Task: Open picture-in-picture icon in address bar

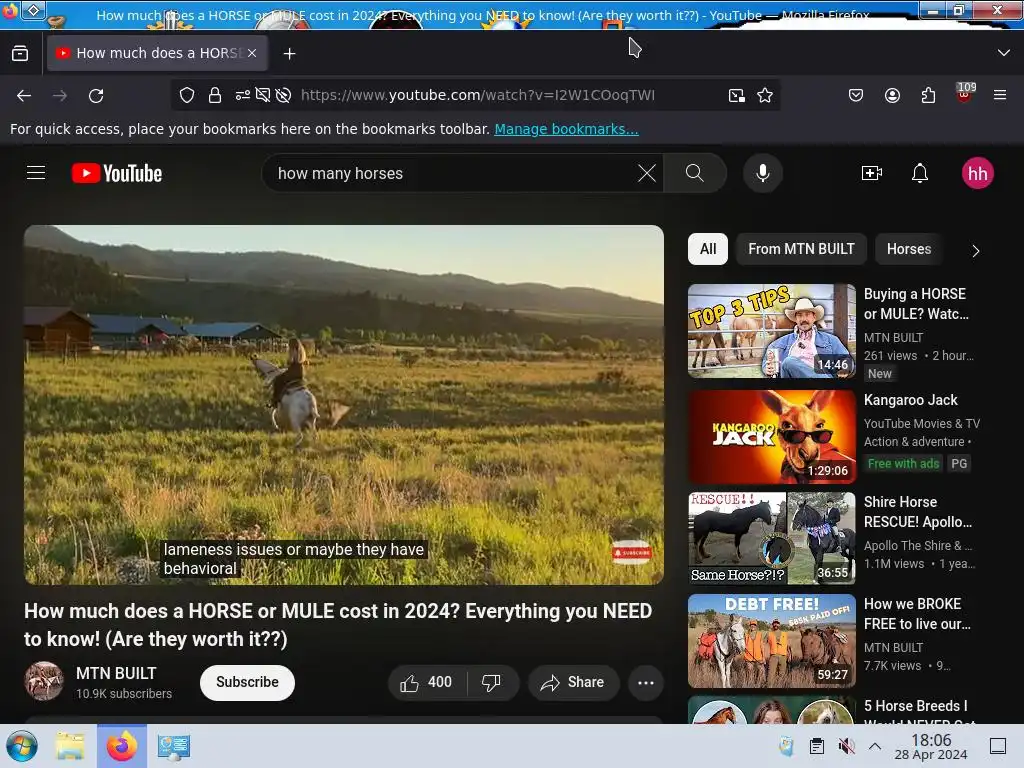Action: point(737,95)
